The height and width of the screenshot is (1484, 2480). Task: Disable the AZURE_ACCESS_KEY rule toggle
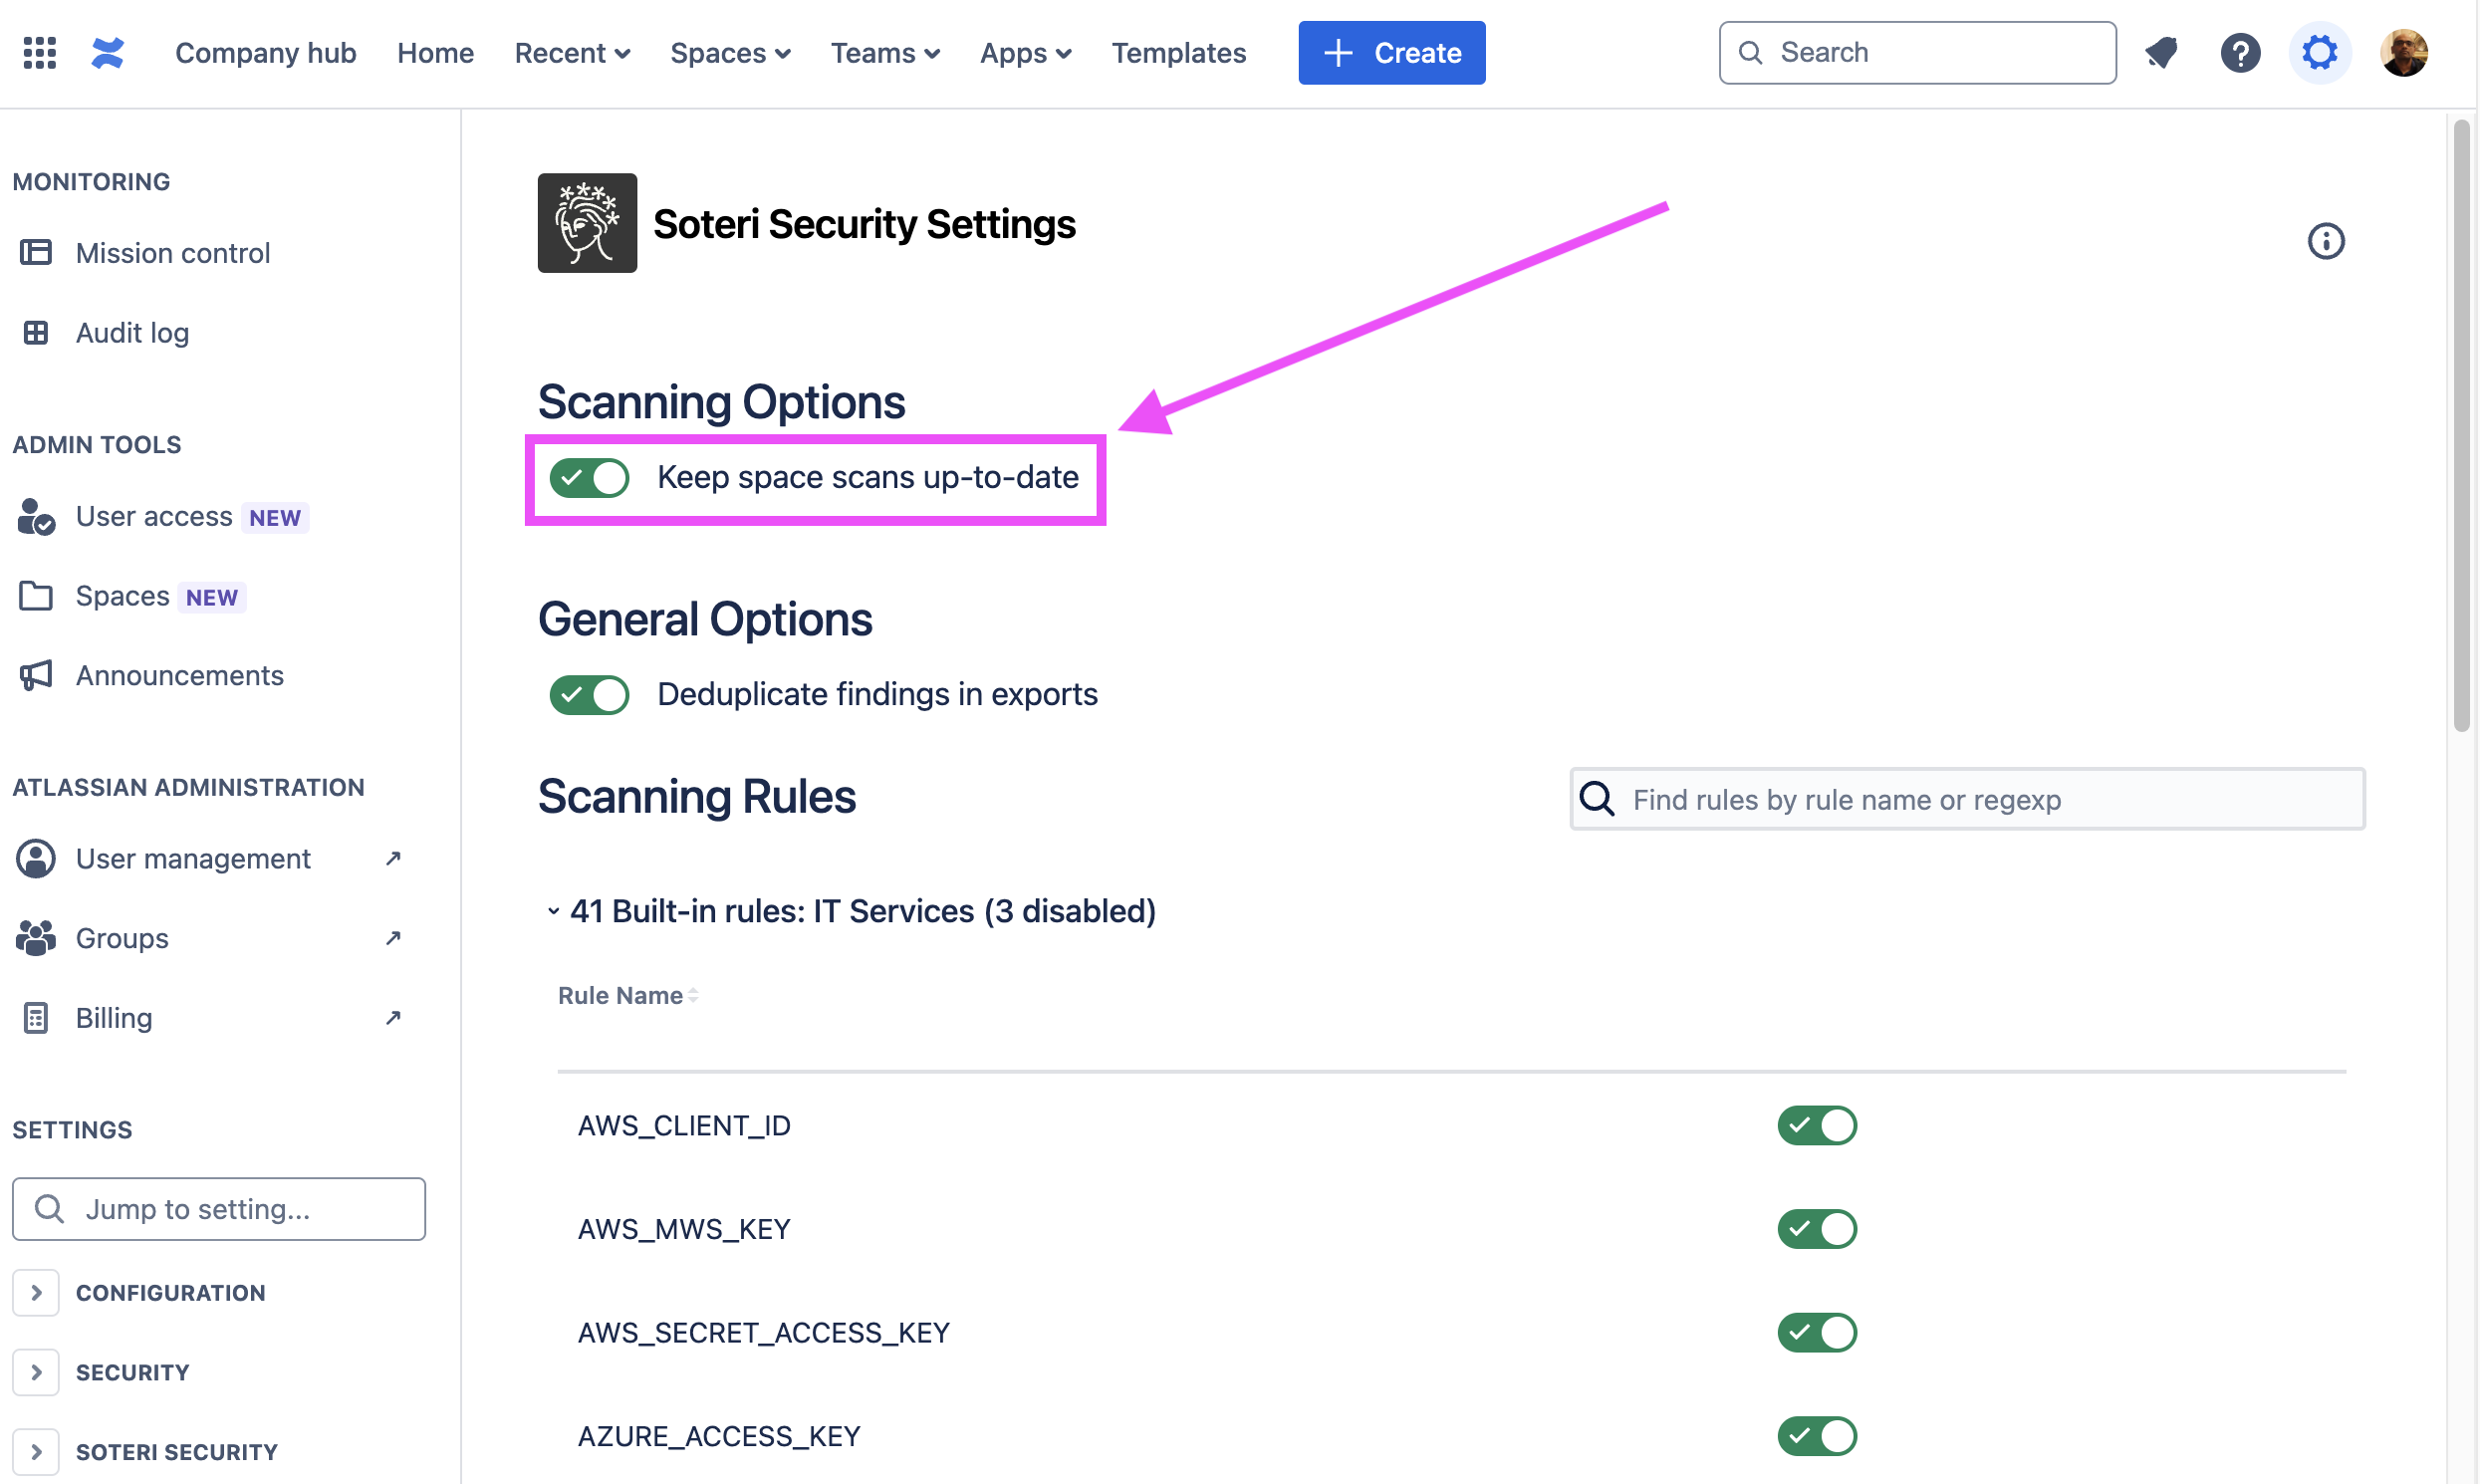point(1817,1437)
